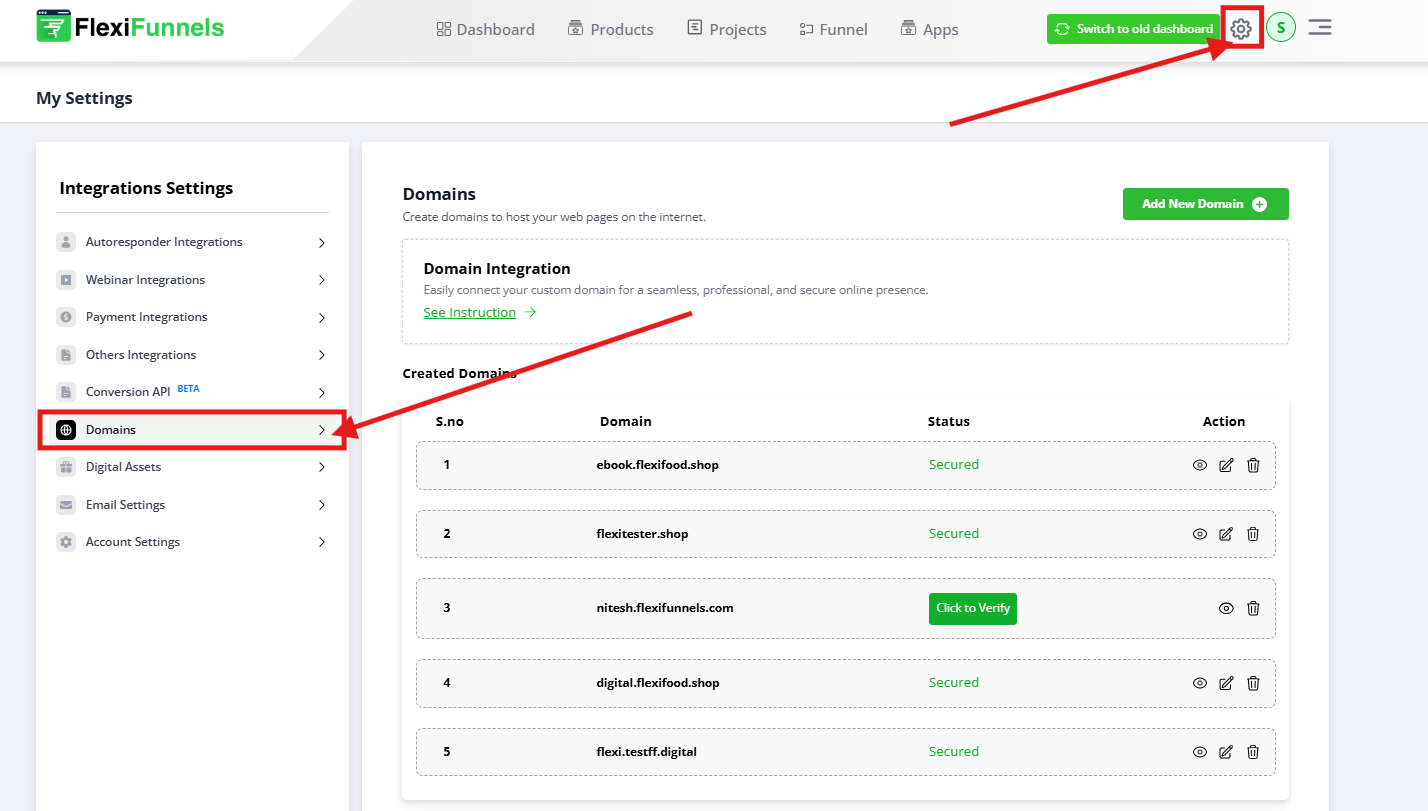Expand Payment Integrations chevron
1428x811 pixels.
(x=321, y=318)
